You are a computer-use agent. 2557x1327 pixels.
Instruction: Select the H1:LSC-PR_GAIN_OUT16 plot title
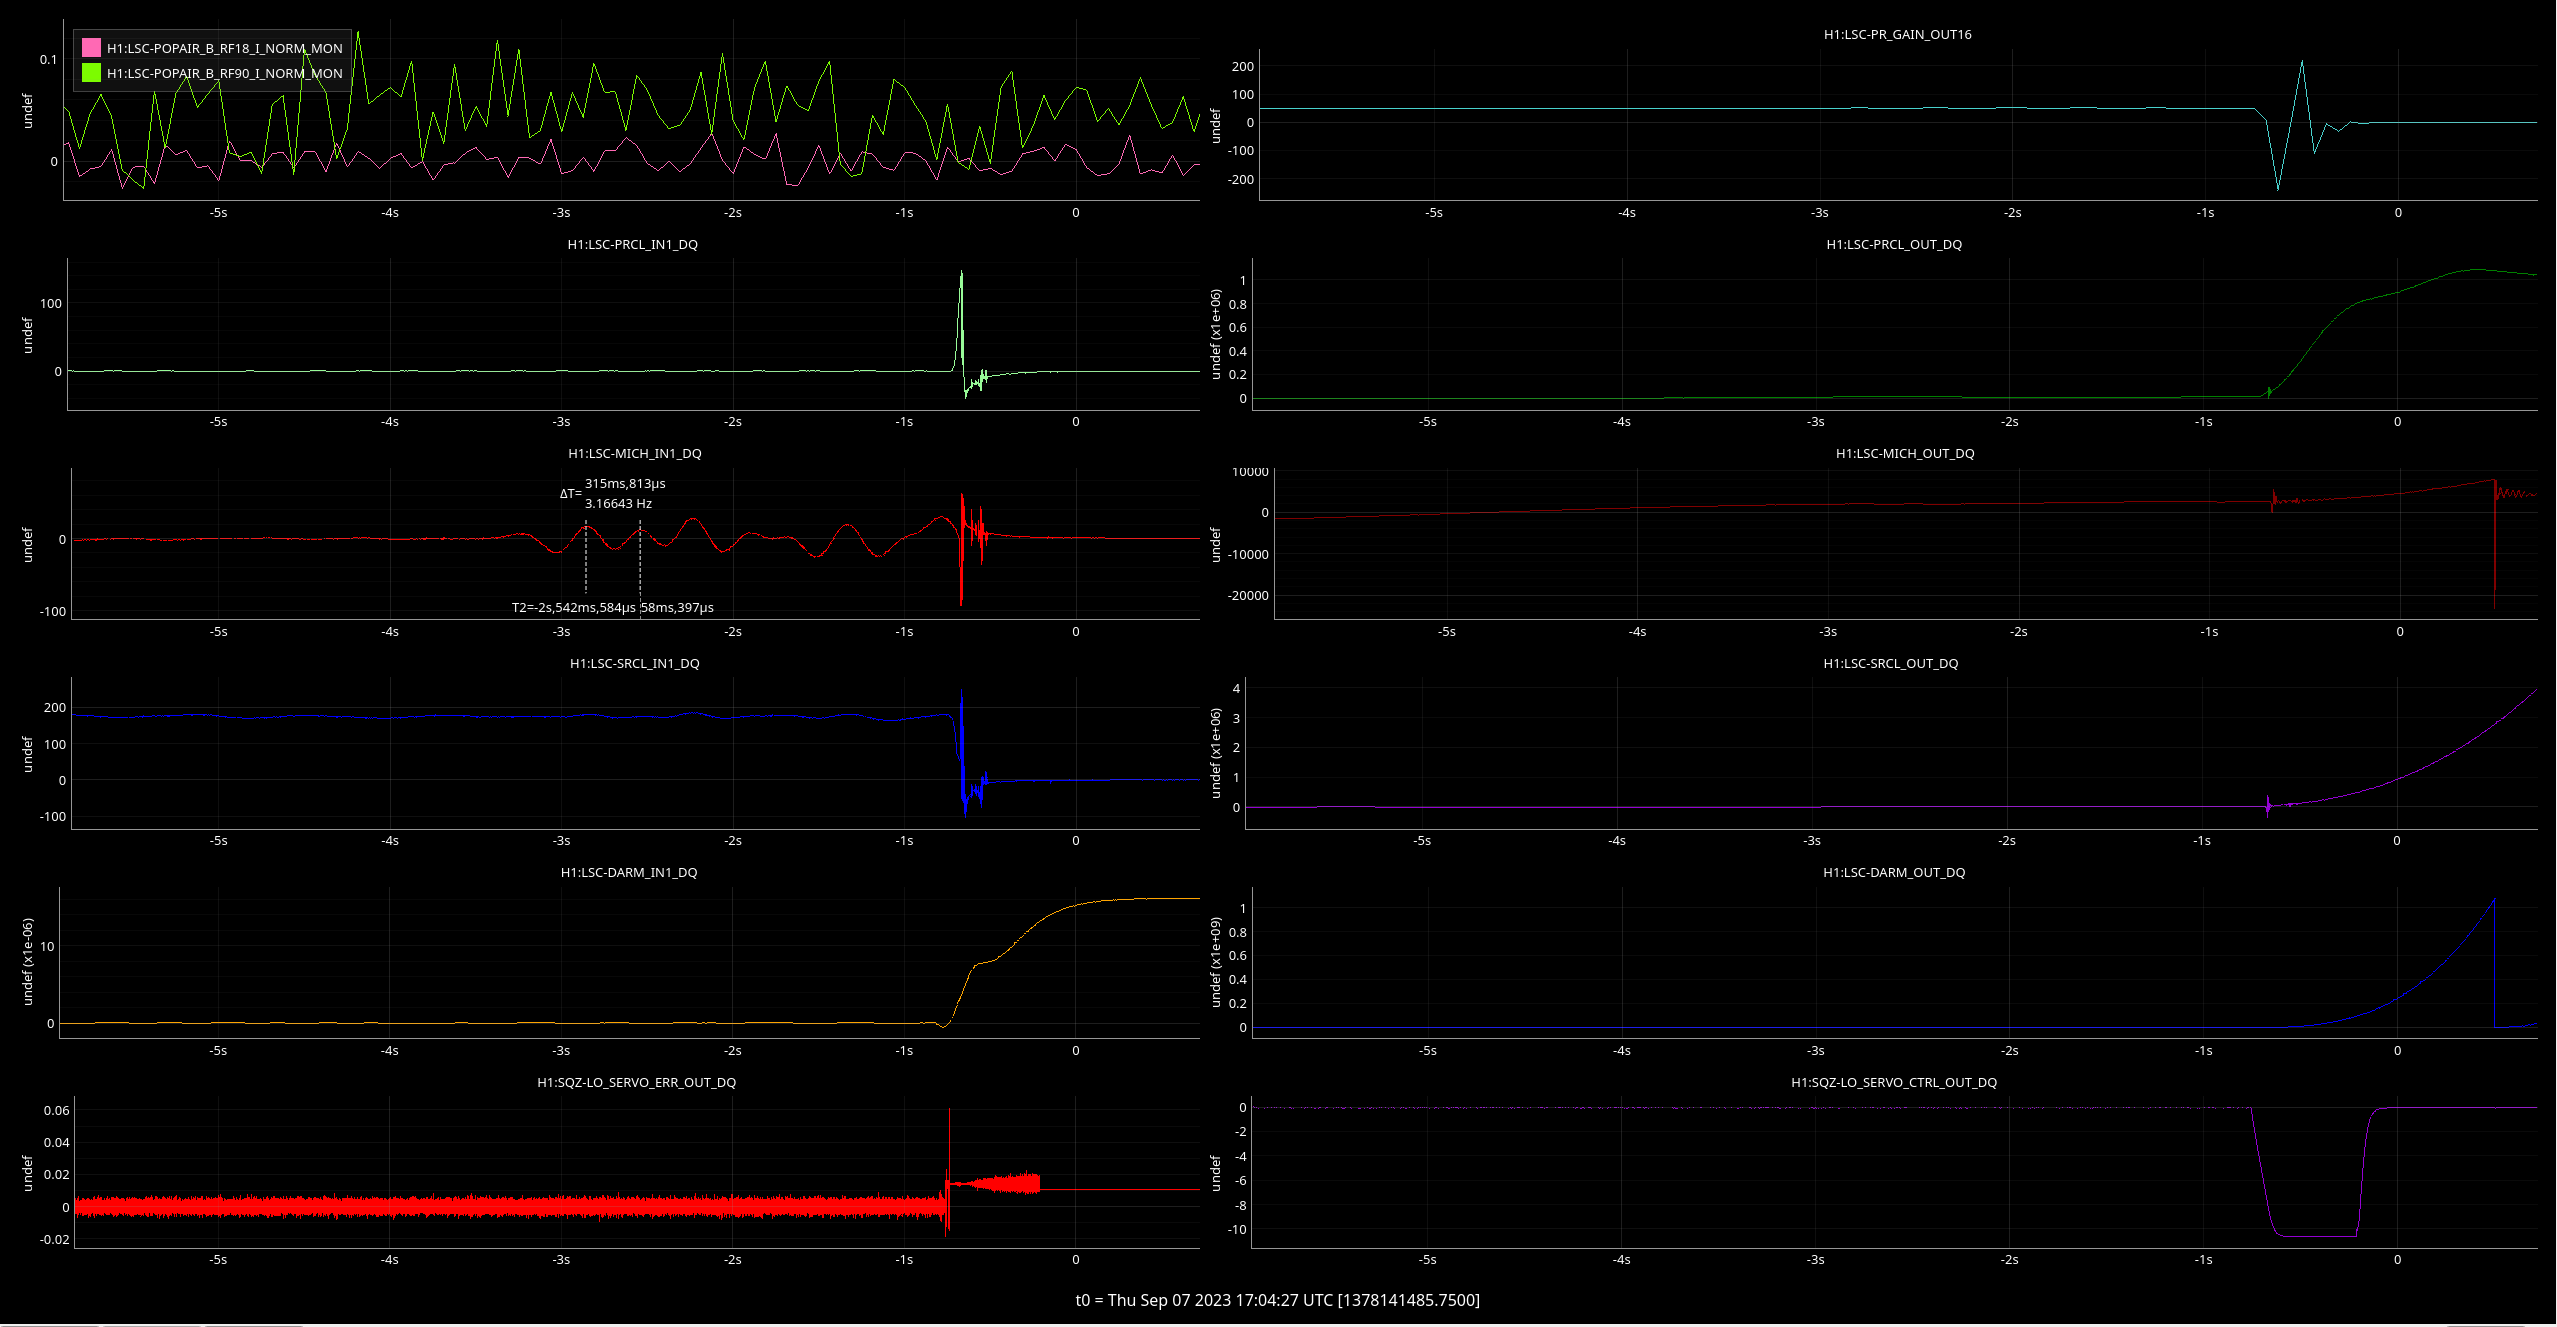click(1897, 34)
